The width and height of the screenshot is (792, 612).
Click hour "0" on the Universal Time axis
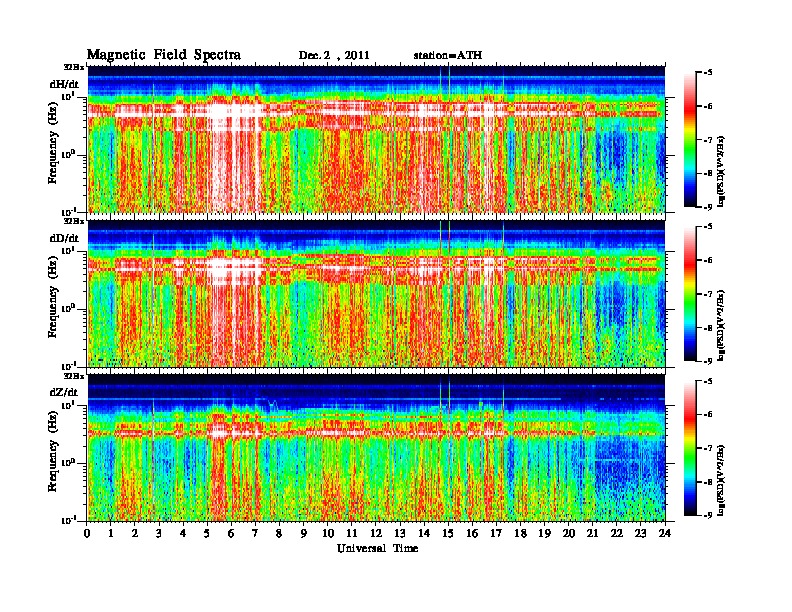click(87, 533)
